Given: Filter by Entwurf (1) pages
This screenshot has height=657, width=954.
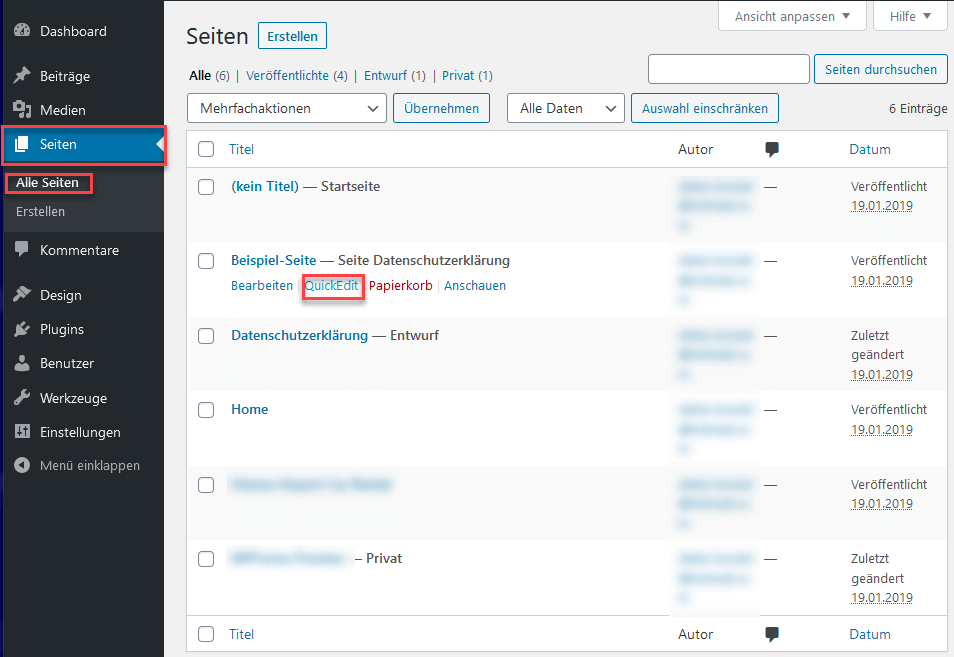Looking at the screenshot, I should 395,75.
